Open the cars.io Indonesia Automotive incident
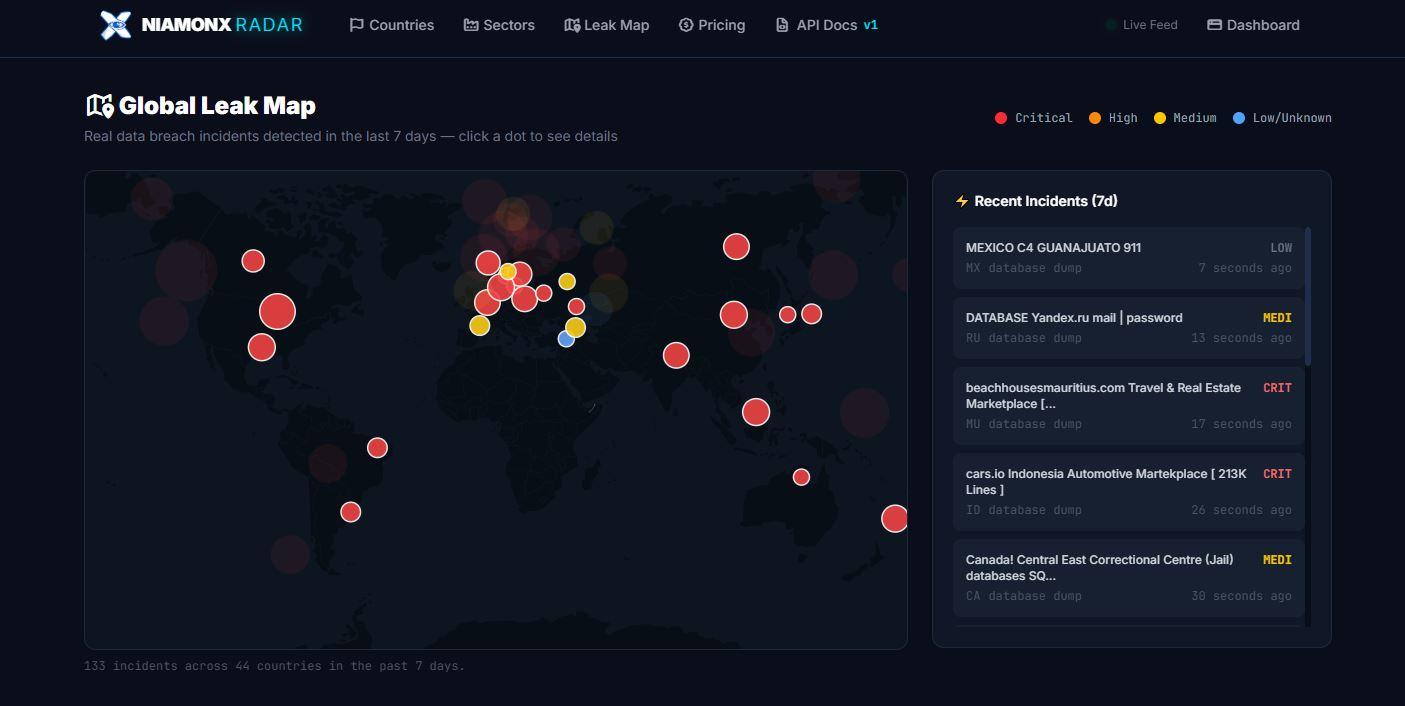1405x706 pixels. 1129,492
